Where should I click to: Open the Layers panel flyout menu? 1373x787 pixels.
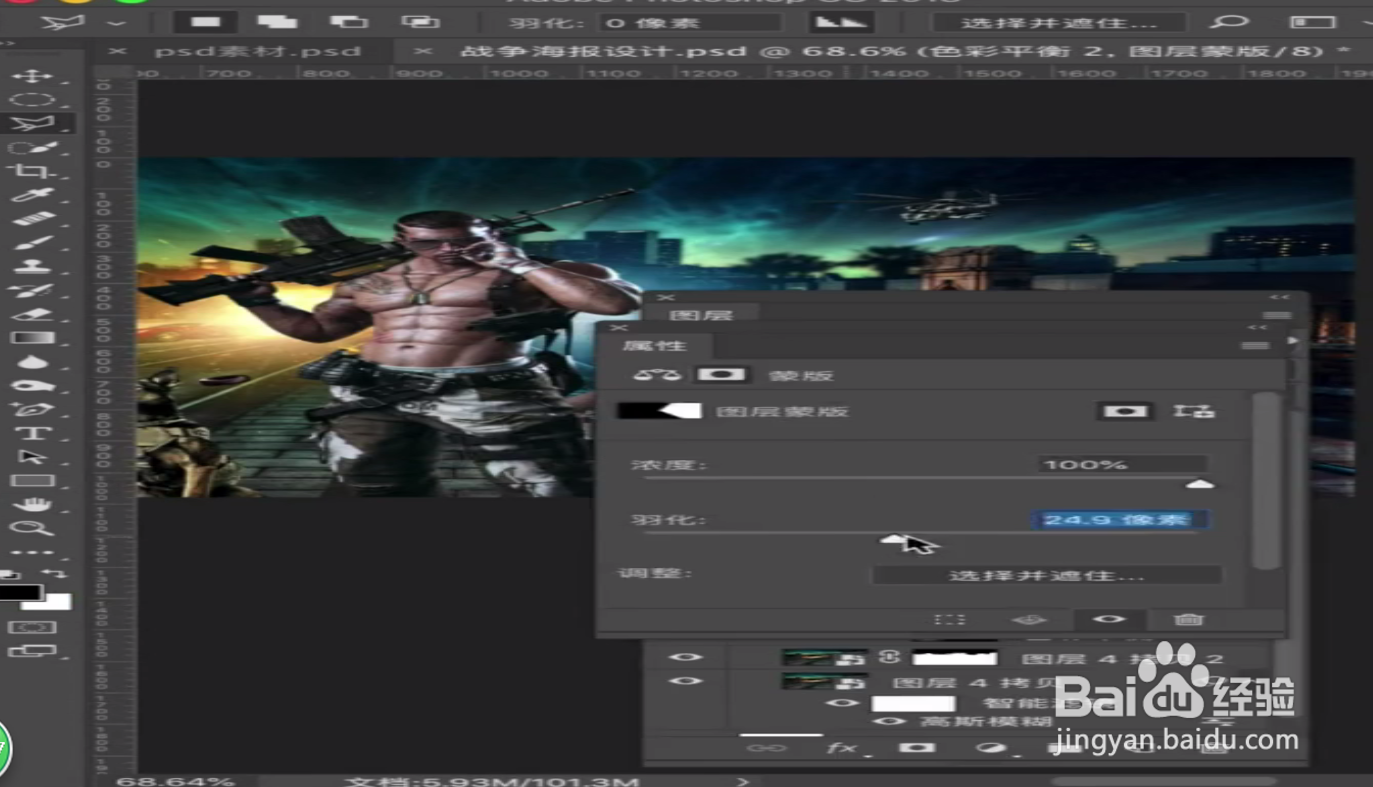(1277, 316)
